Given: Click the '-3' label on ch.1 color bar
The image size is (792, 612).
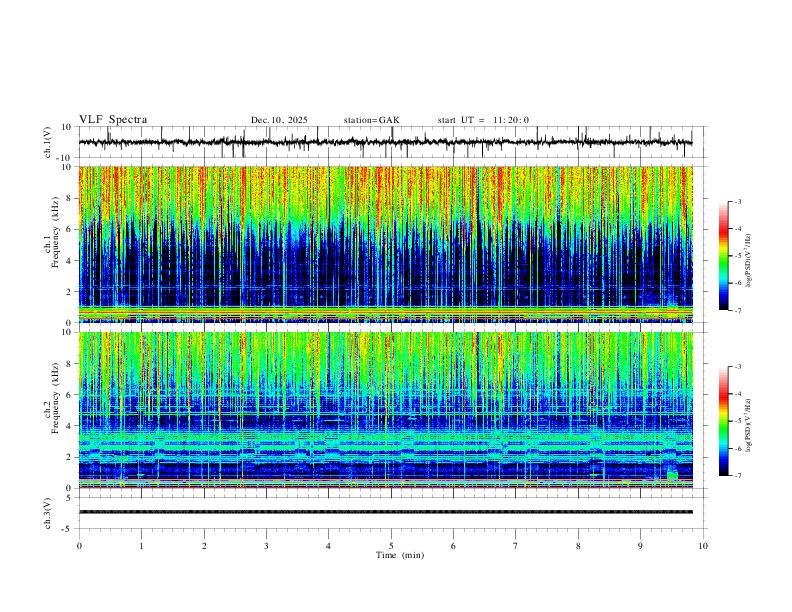Looking at the screenshot, I should (737, 201).
